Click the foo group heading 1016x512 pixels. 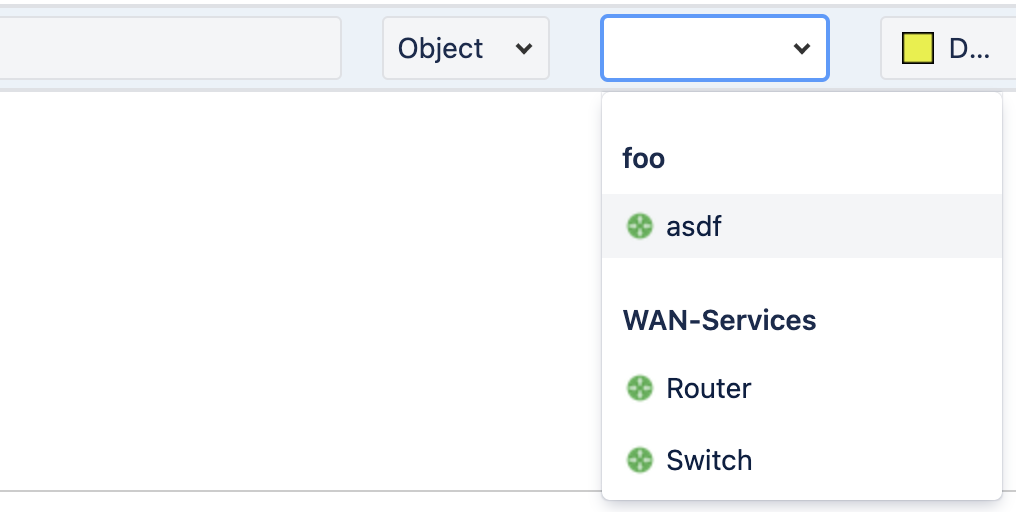click(x=643, y=158)
